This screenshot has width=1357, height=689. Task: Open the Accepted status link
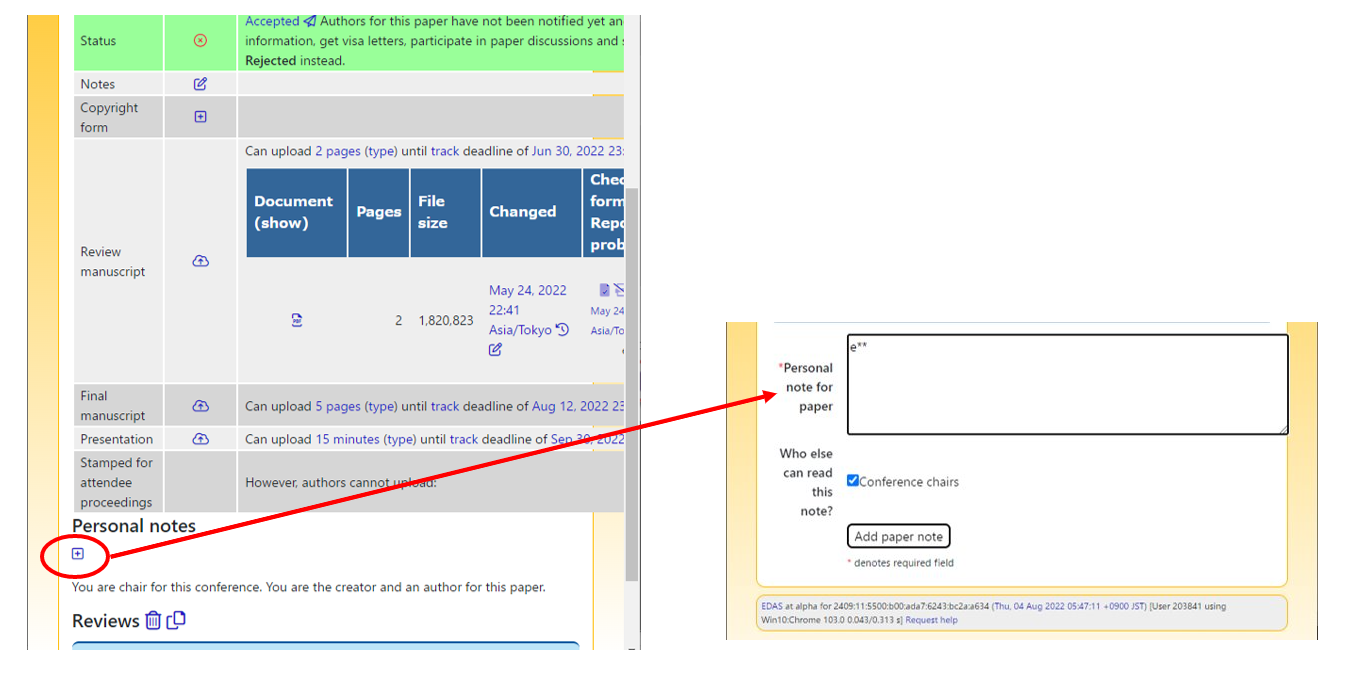[x=272, y=21]
